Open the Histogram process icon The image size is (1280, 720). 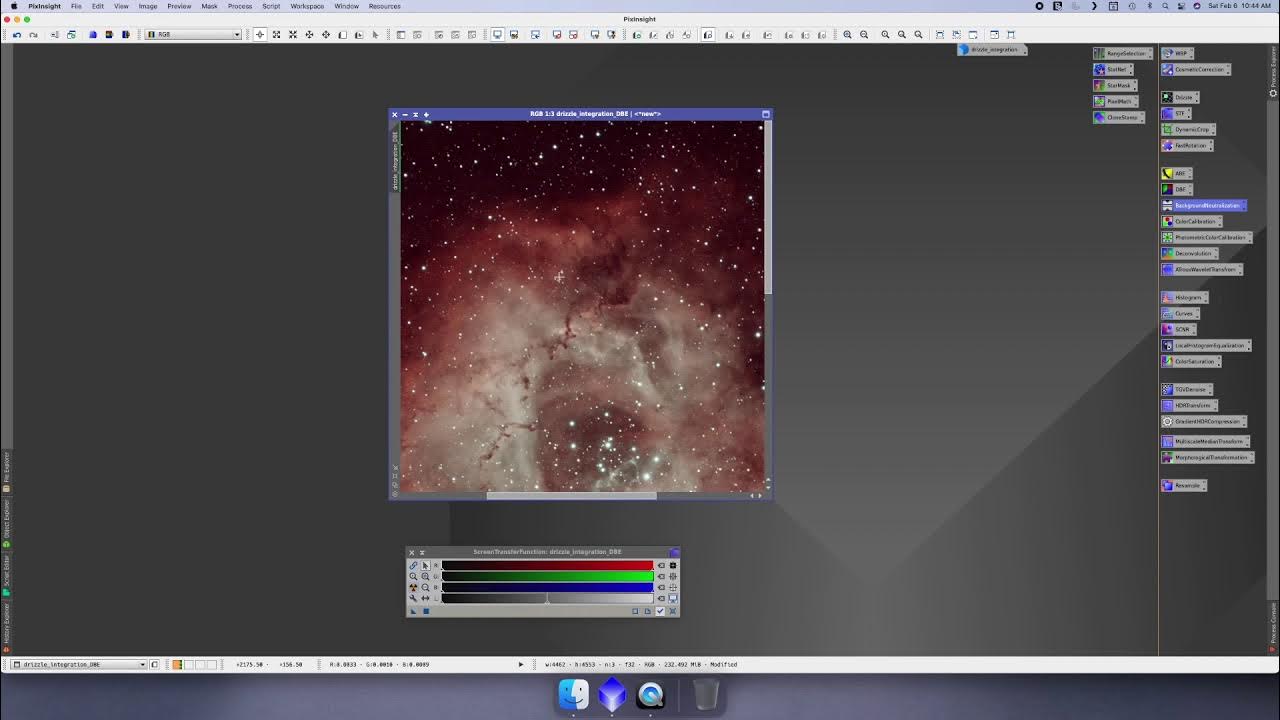point(1184,297)
